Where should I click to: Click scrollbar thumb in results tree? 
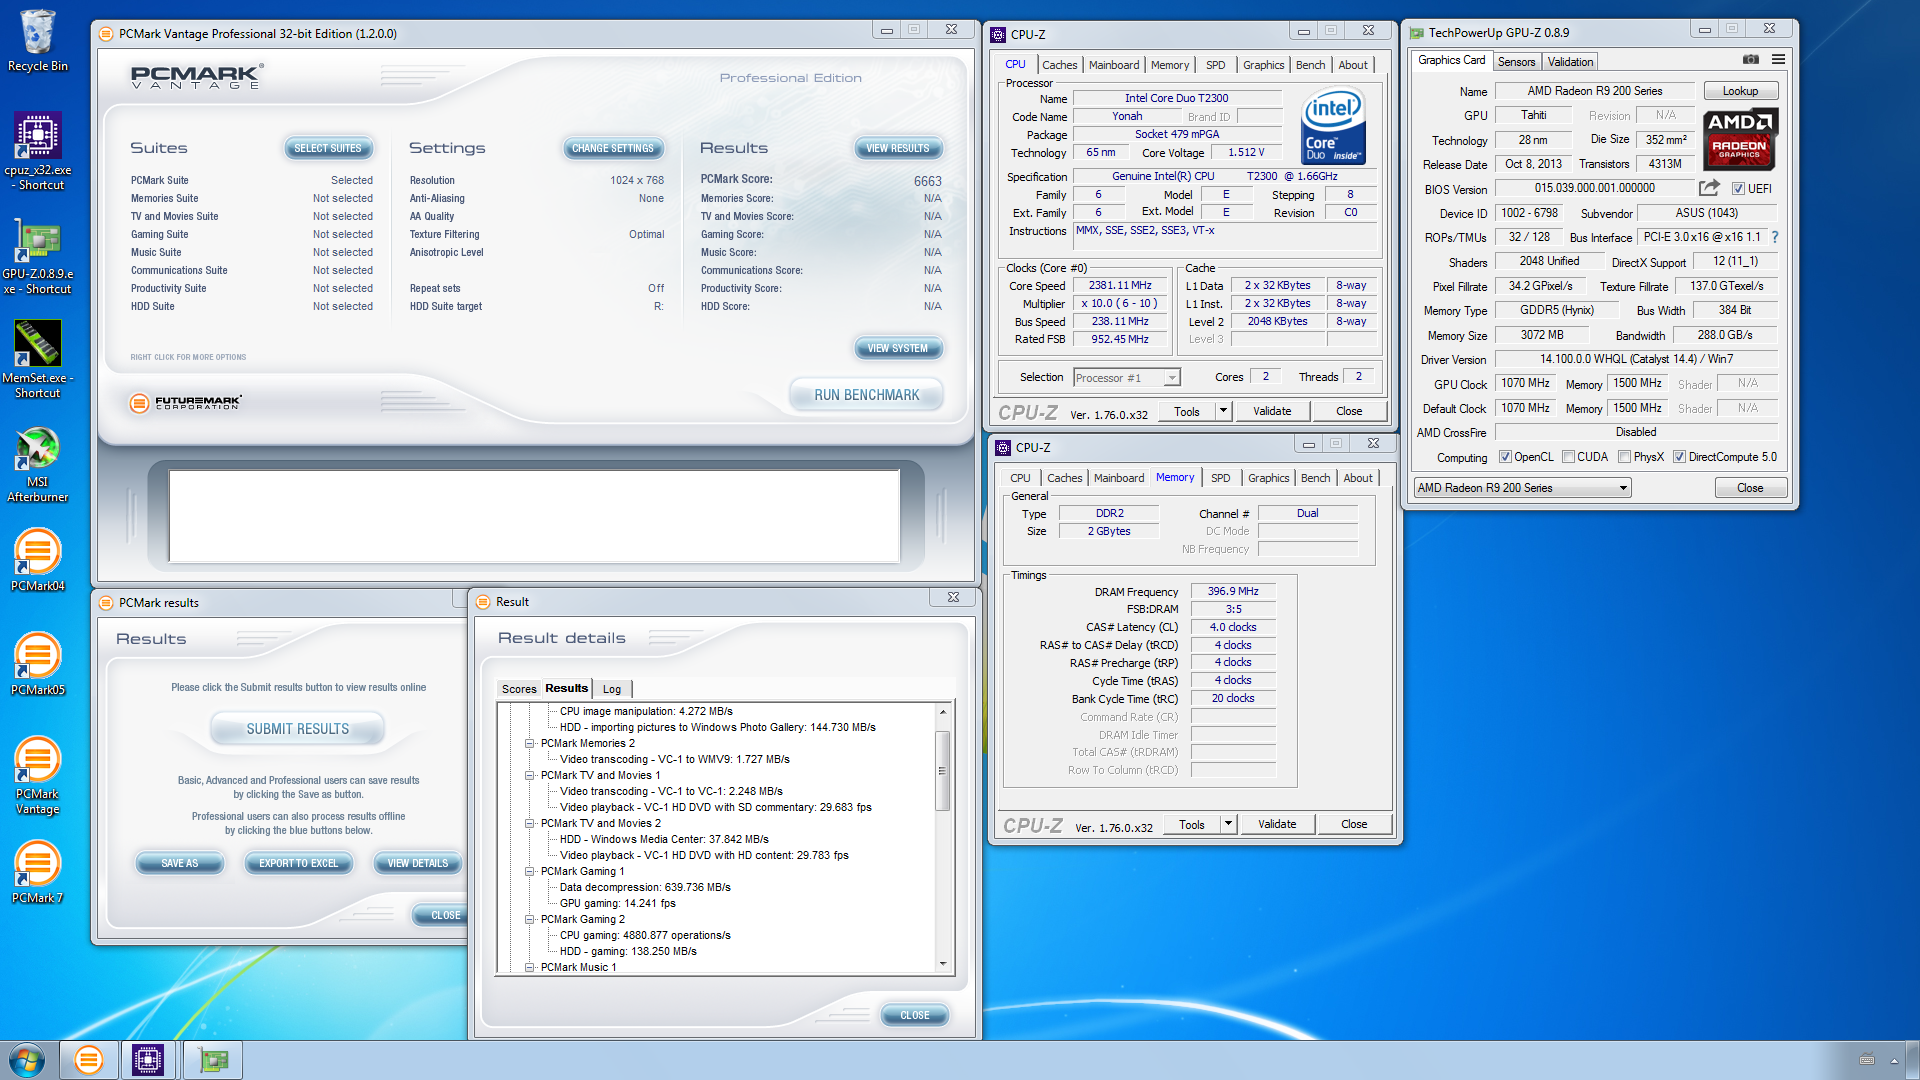[x=942, y=770]
